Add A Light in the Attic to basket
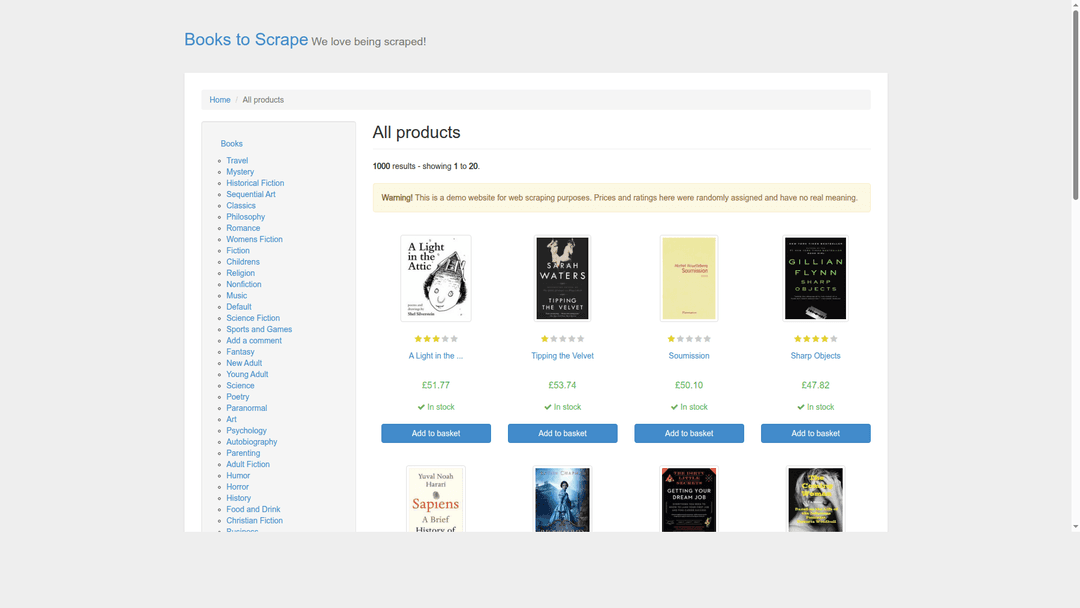 click(x=436, y=433)
